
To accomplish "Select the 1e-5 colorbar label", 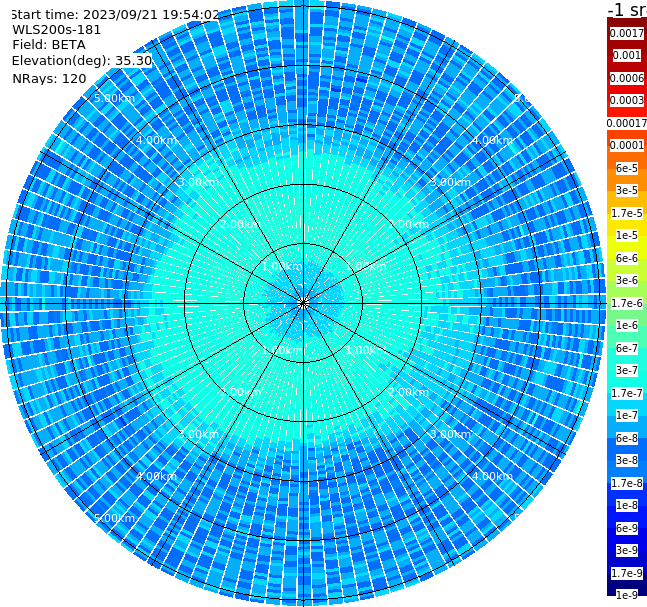I will pyautogui.click(x=627, y=235).
